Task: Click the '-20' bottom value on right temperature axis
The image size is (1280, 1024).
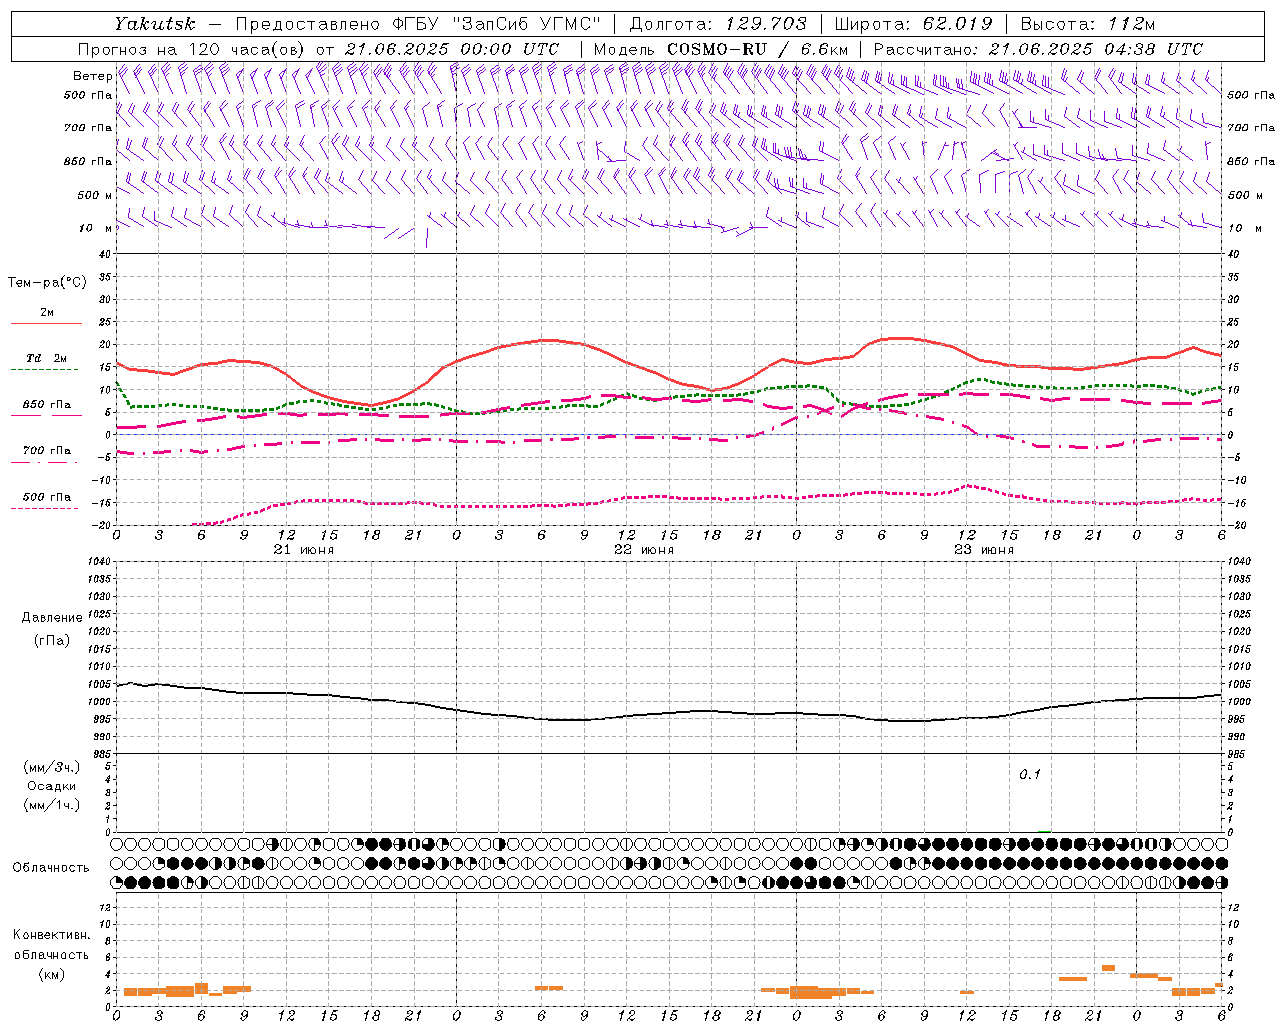Action: (x=1236, y=525)
